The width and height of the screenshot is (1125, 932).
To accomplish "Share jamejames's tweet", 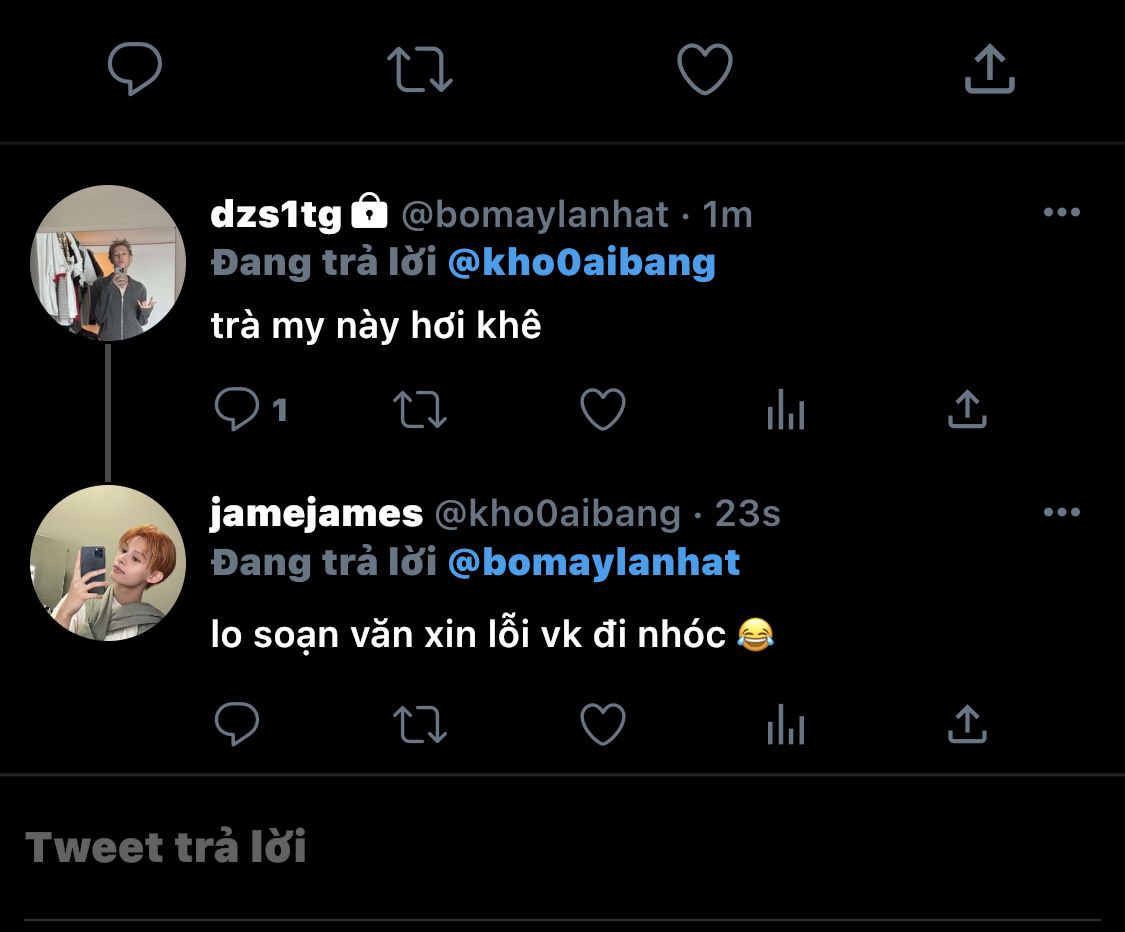I will [x=967, y=724].
